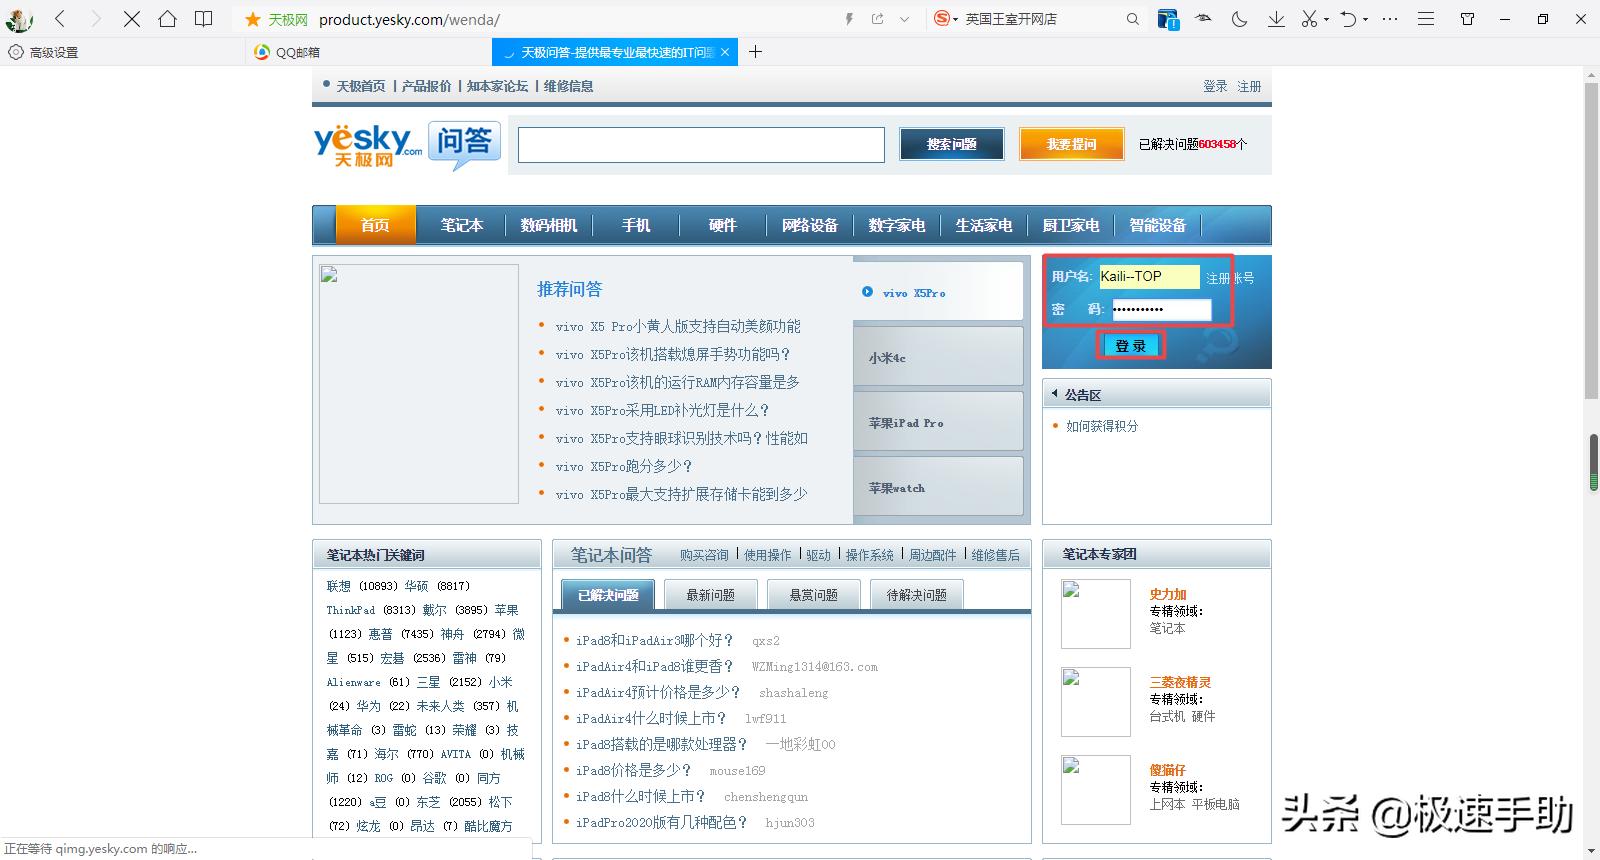This screenshot has height=860, width=1600.
Task: Switch to the 悬赏问题 tab
Action: click(x=813, y=595)
